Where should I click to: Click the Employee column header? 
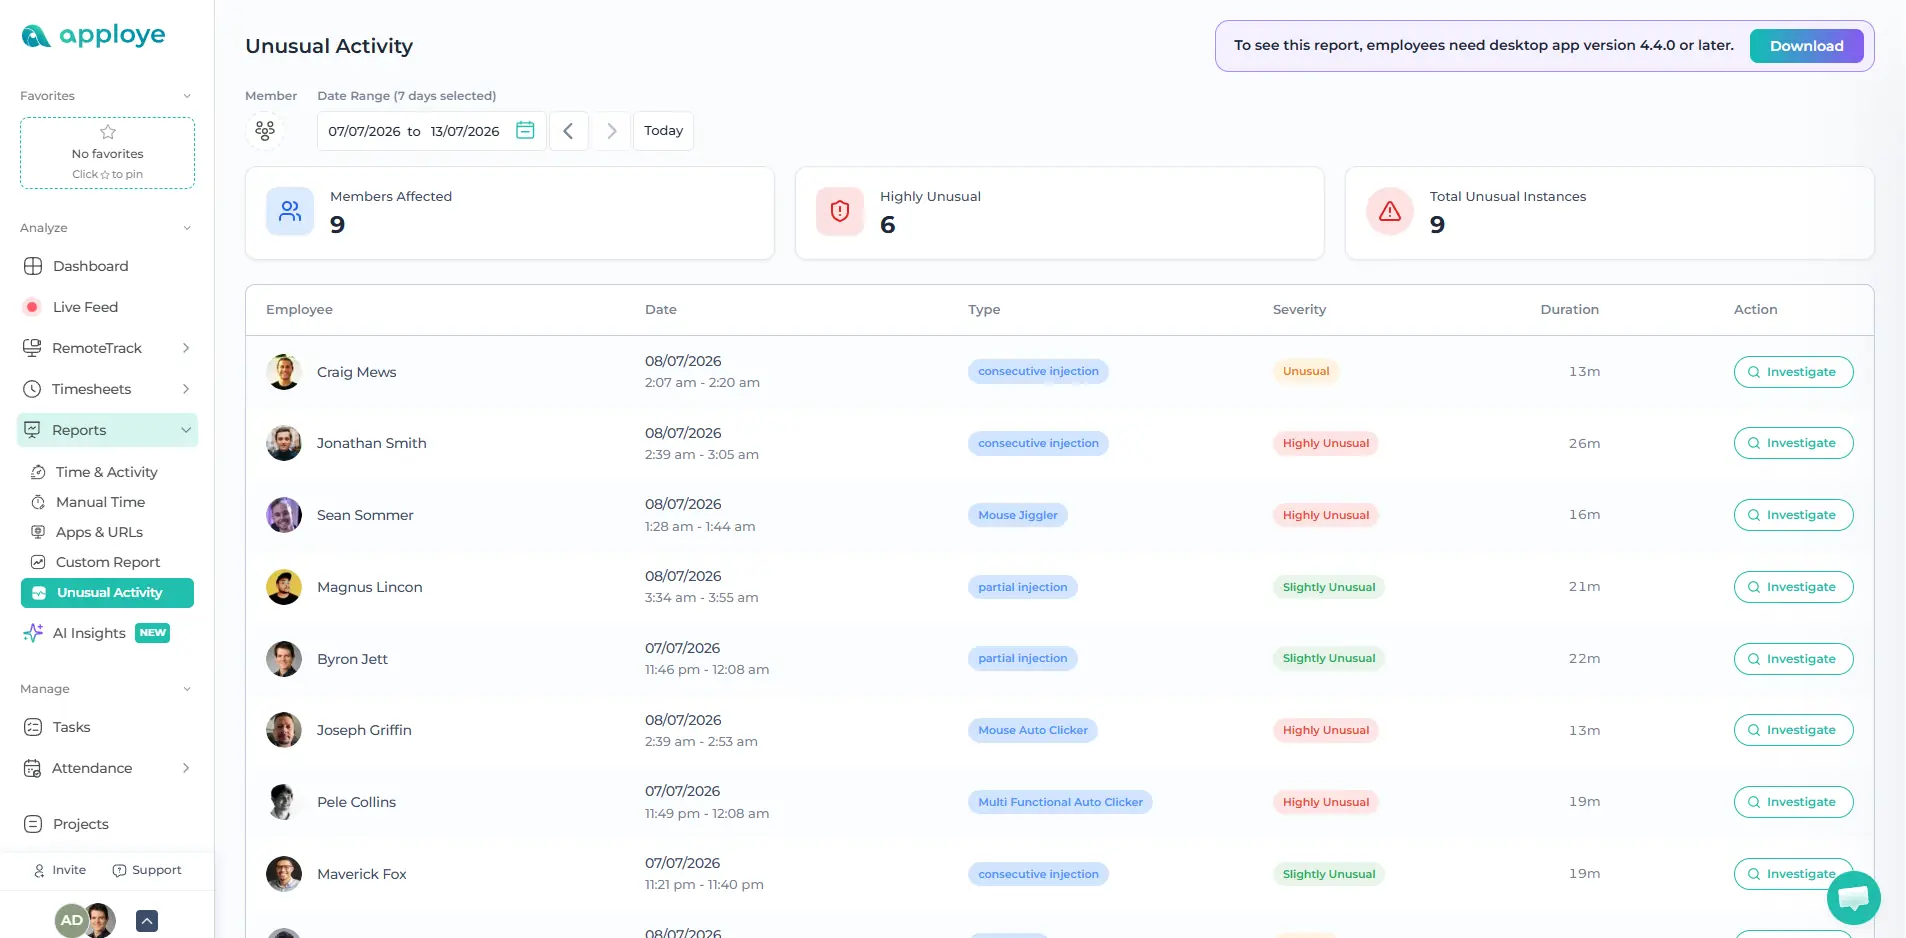coord(299,310)
